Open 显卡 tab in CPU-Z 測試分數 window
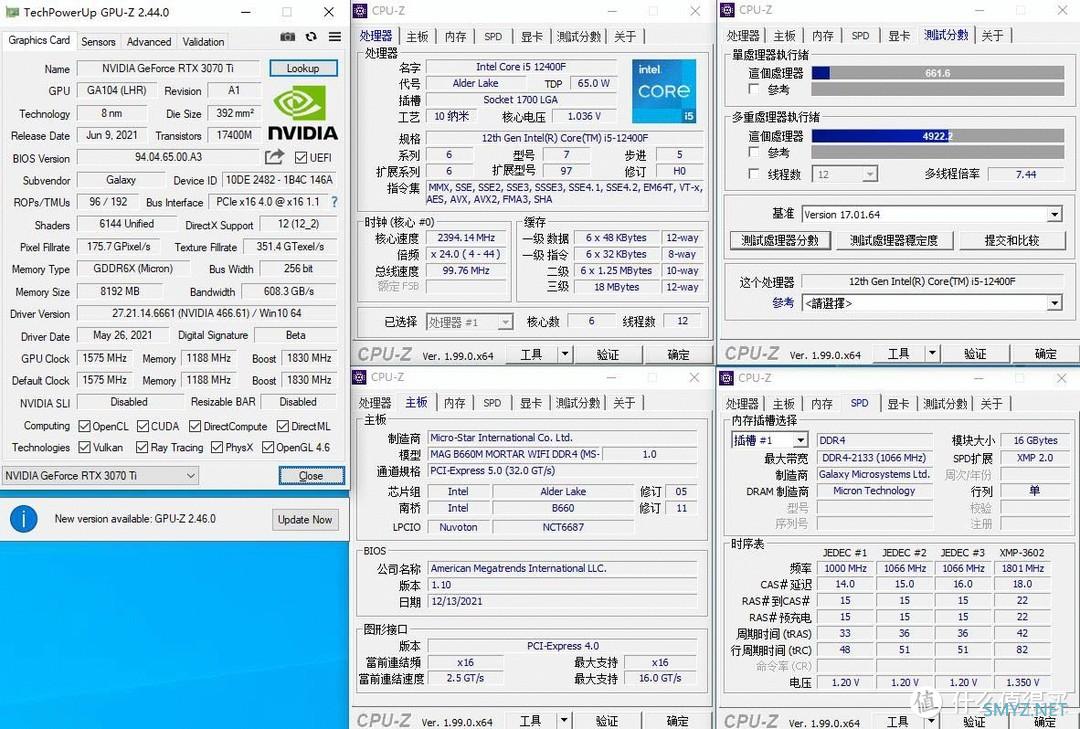 [899, 36]
